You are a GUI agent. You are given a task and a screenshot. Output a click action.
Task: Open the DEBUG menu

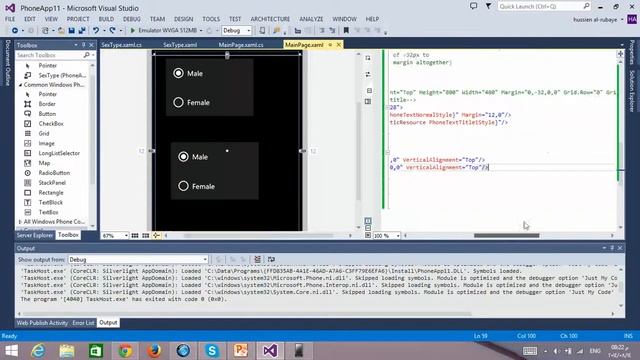tap(131, 19)
